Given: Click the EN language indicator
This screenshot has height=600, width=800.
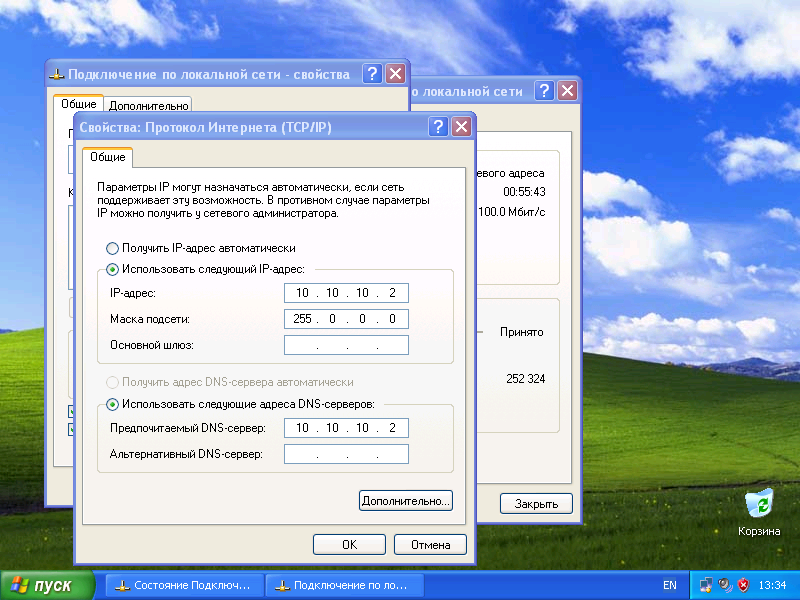Looking at the screenshot, I should [669, 585].
